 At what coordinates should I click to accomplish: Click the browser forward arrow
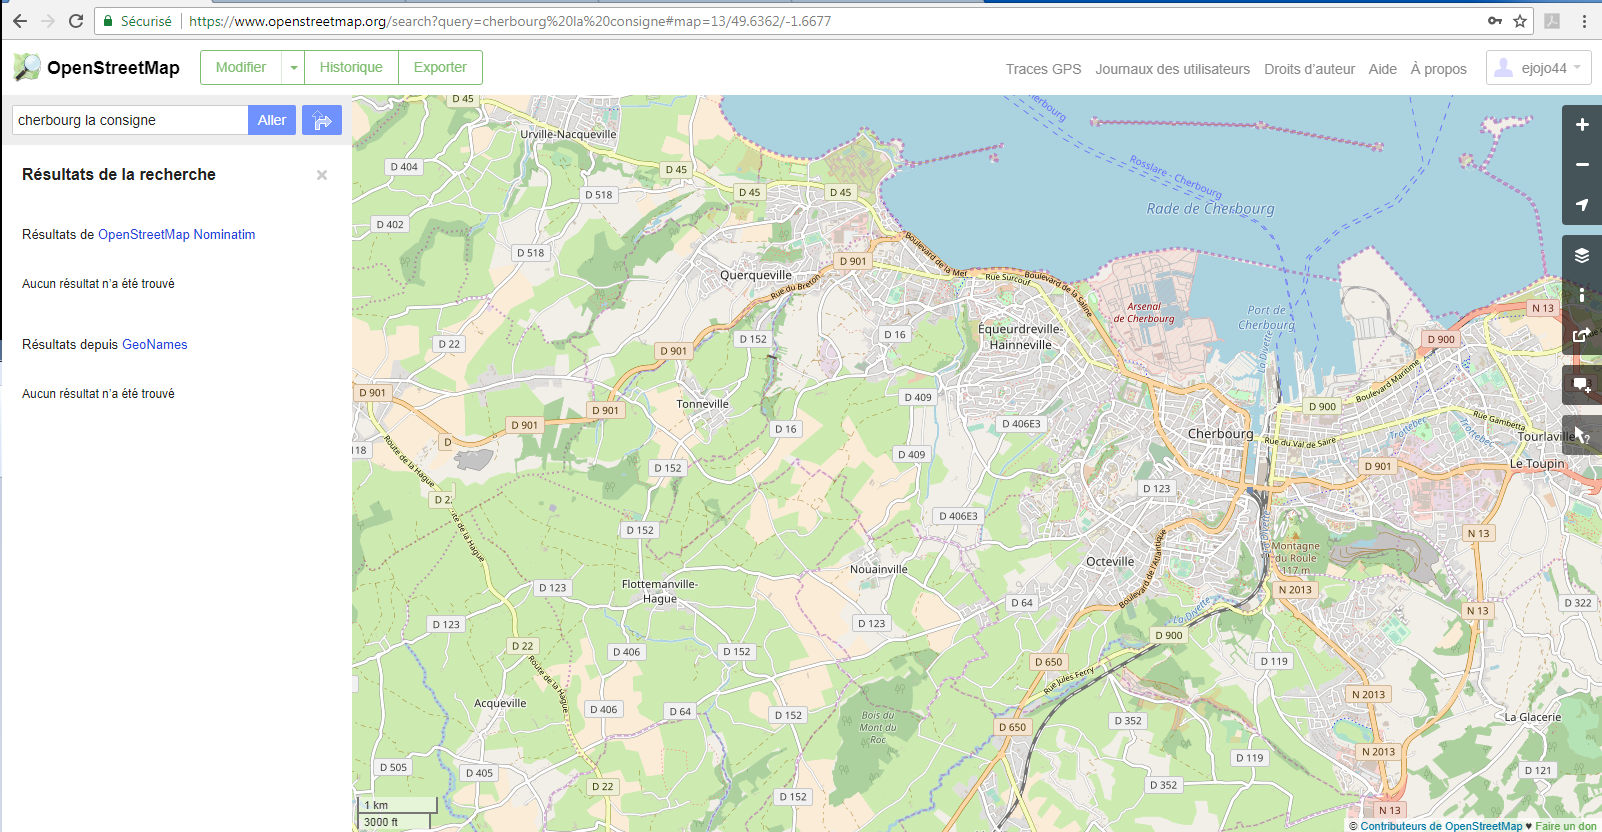pyautogui.click(x=48, y=21)
